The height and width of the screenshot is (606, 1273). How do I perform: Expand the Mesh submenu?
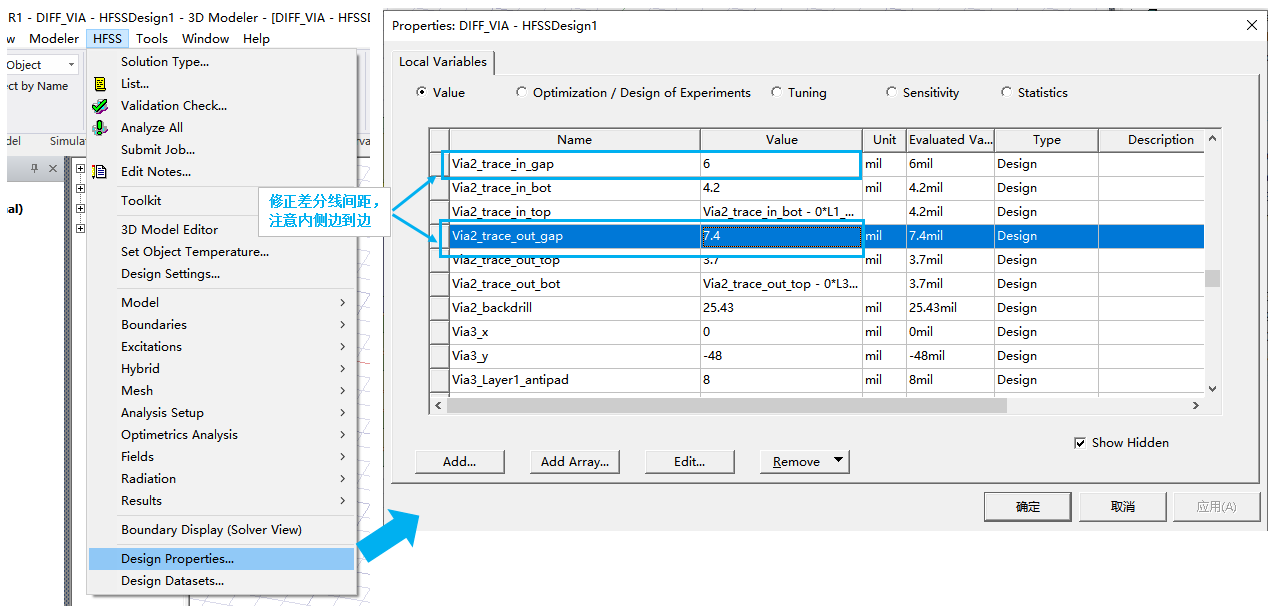342,391
